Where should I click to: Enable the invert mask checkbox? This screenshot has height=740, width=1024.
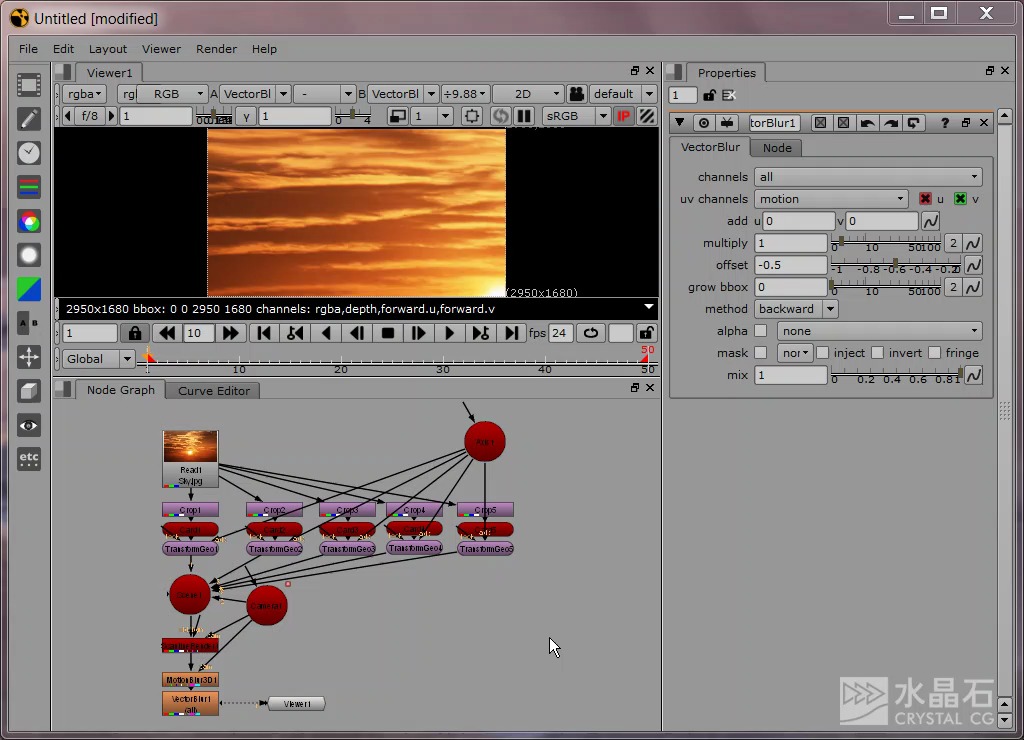877,353
